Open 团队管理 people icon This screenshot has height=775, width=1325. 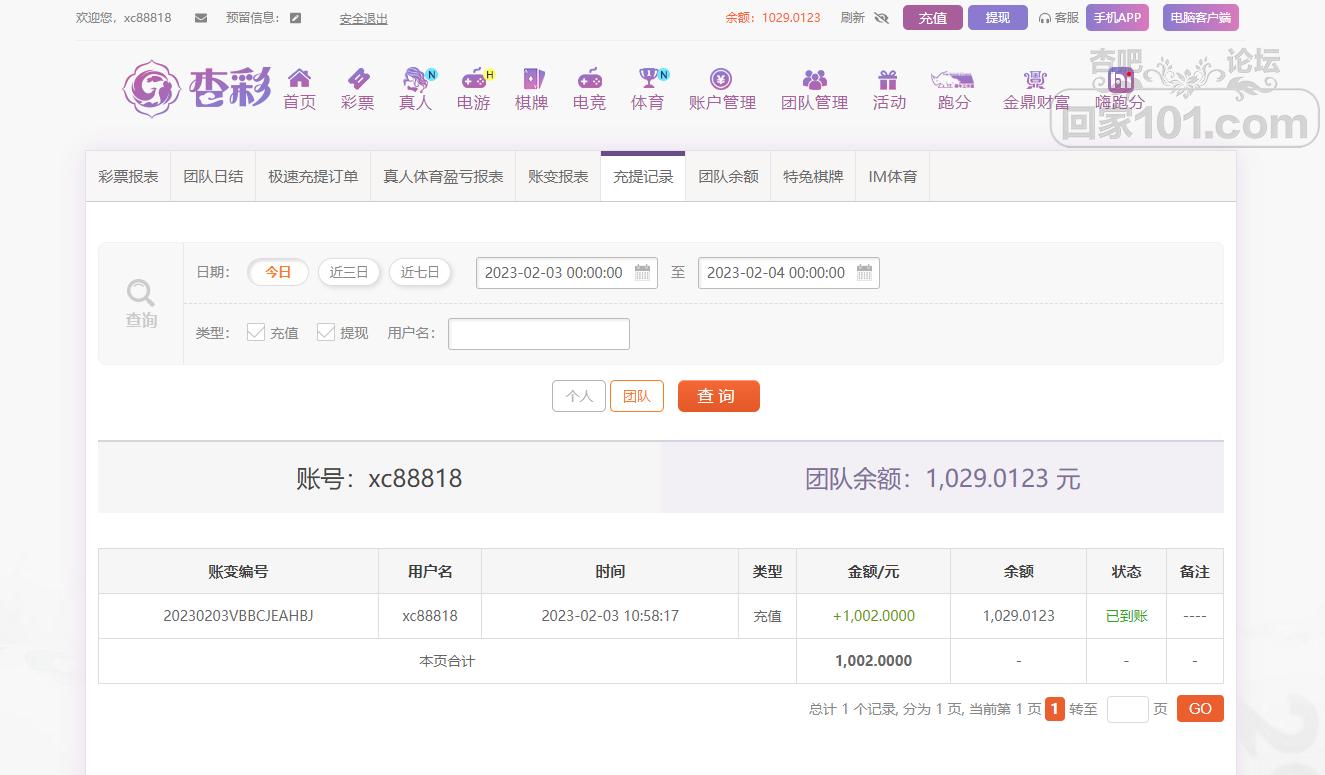(815, 79)
